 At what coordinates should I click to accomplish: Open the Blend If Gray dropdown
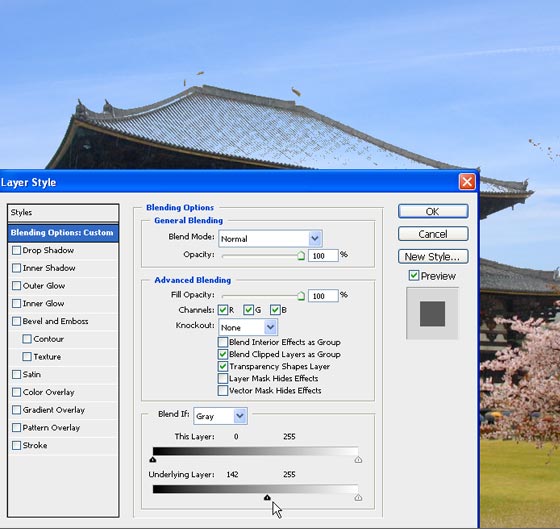220,416
